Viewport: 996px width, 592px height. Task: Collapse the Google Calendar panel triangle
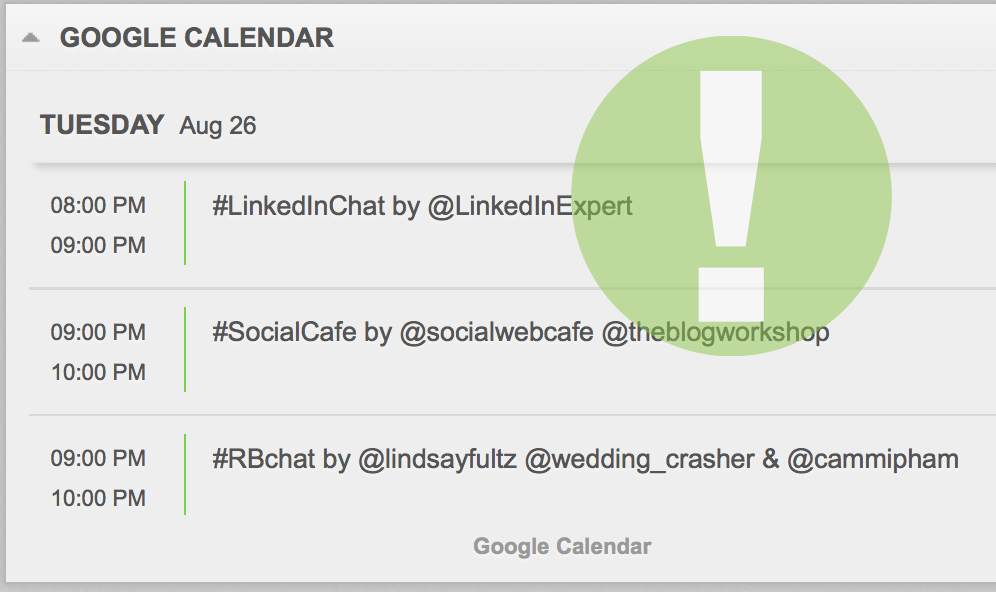pos(31,38)
